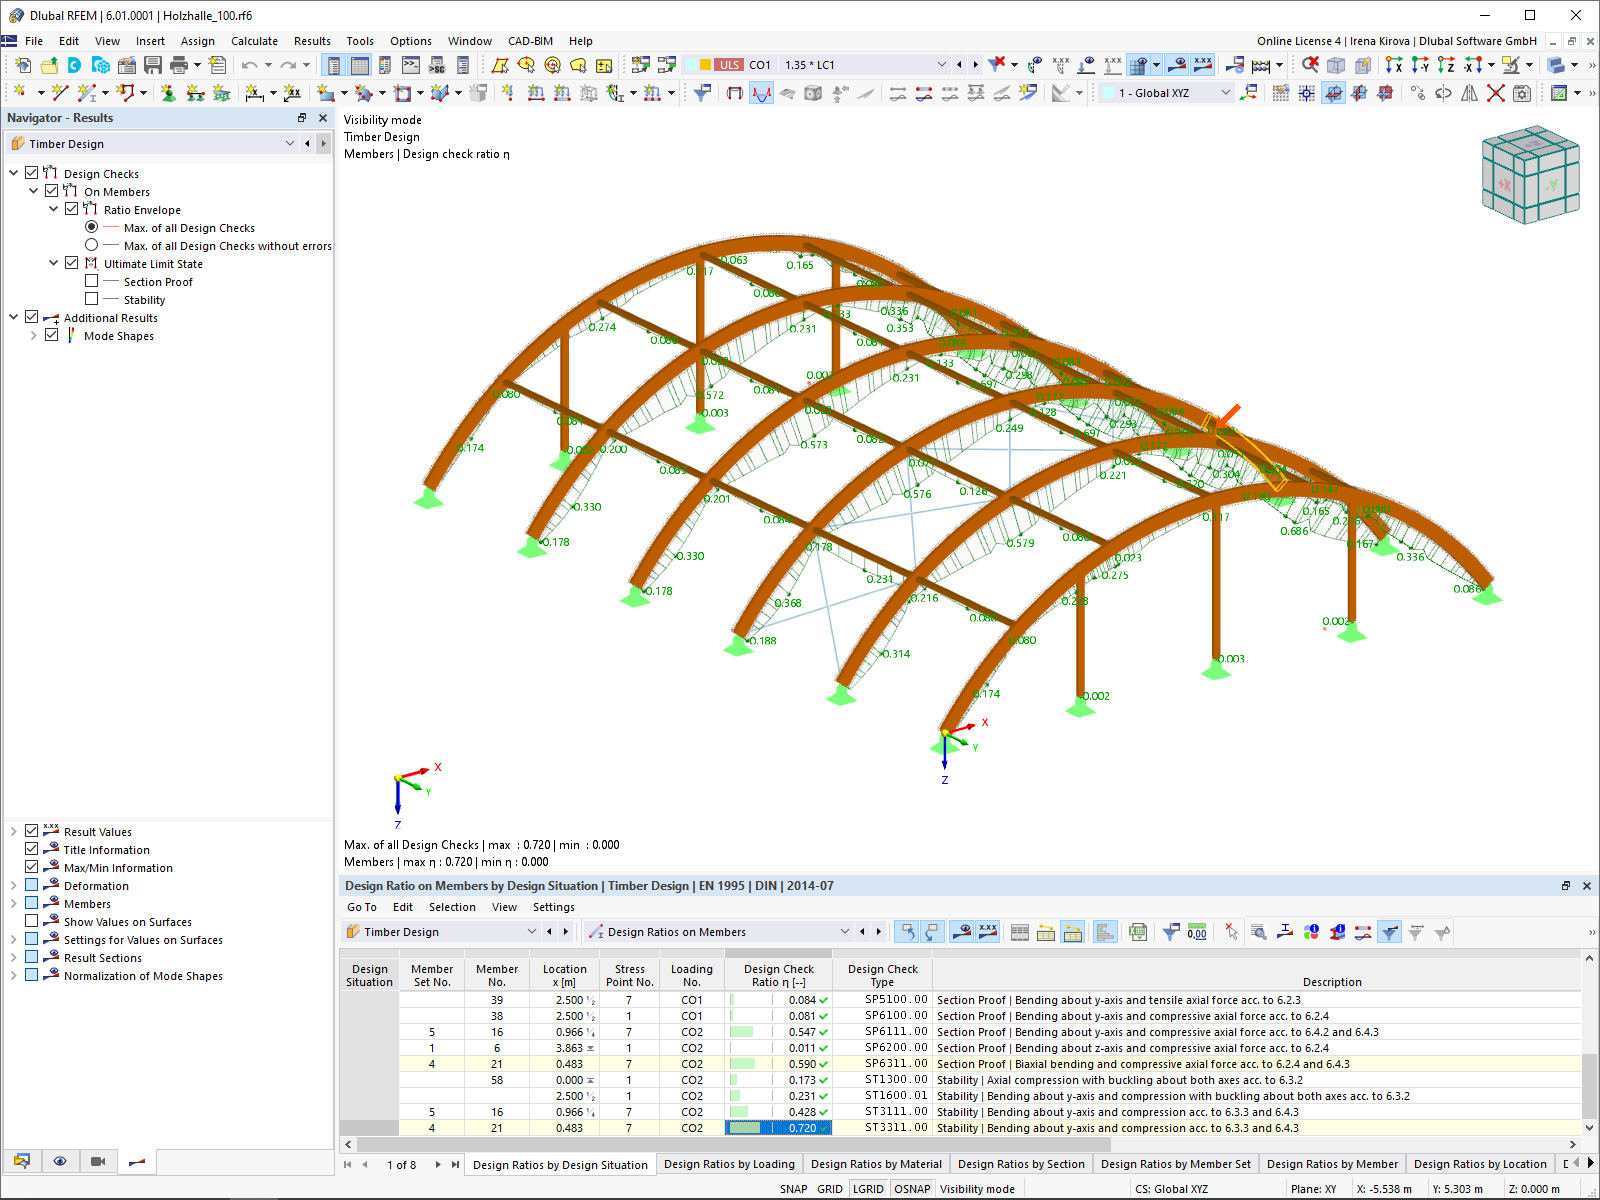Click the results diagram icon in second toolbar
The width and height of the screenshot is (1600, 1200).
[x=761, y=93]
